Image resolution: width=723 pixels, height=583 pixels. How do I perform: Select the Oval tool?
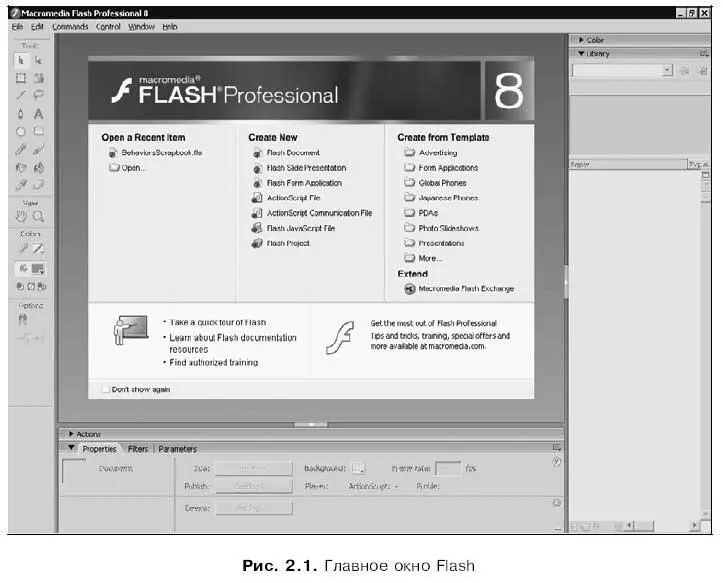tap(21, 131)
